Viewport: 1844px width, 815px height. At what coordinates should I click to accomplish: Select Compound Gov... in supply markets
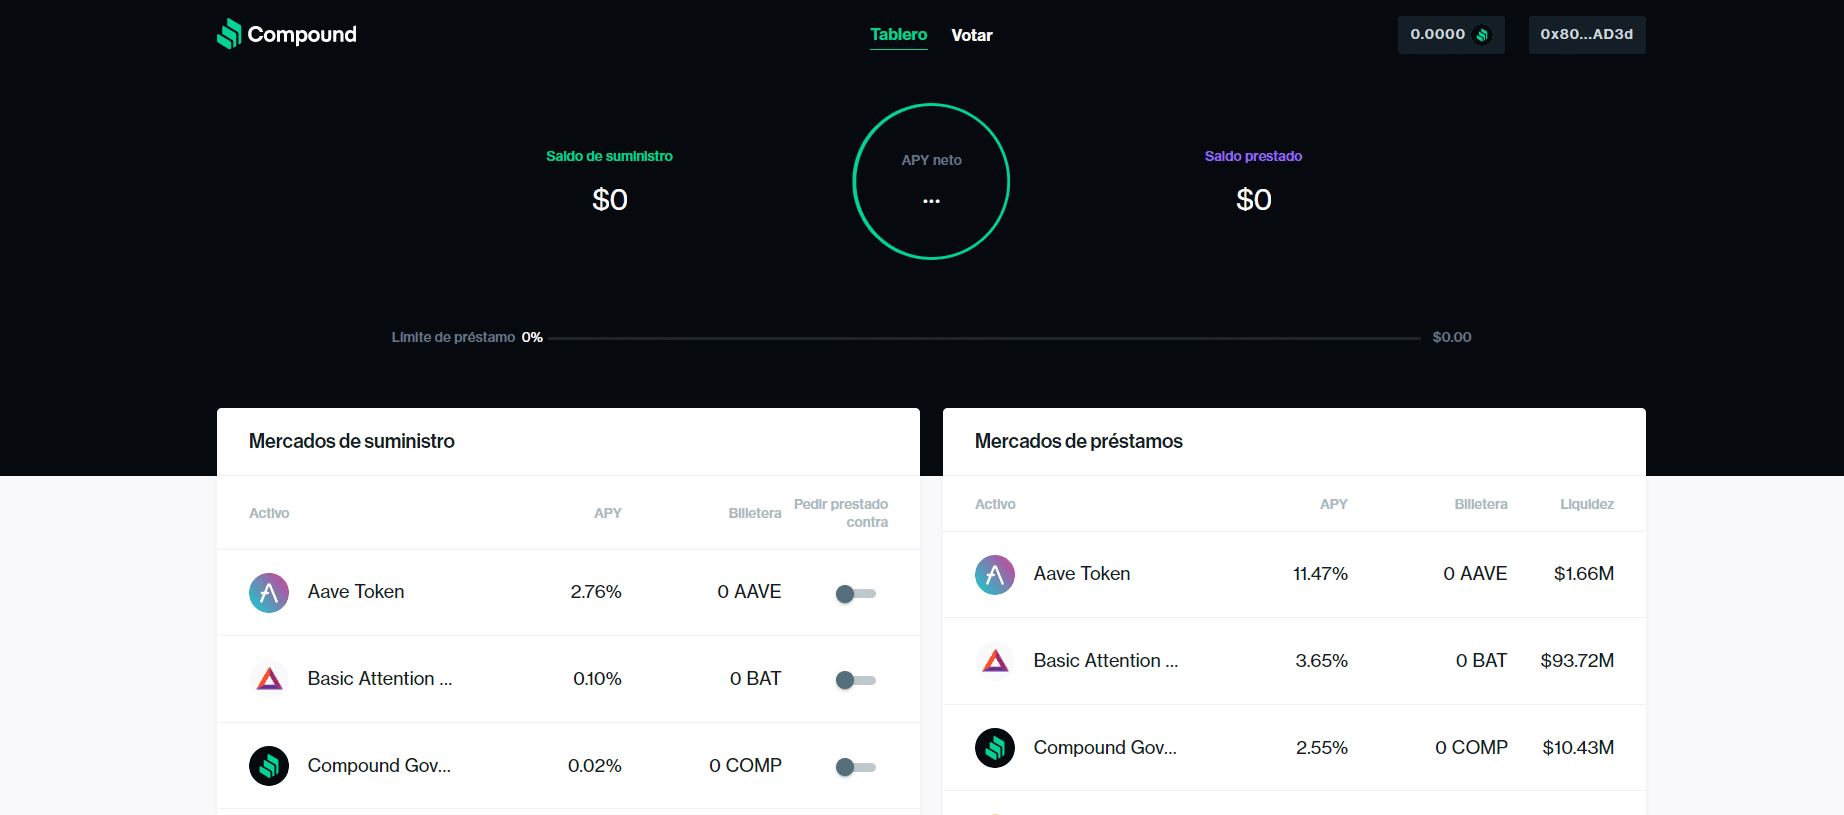tap(379, 766)
